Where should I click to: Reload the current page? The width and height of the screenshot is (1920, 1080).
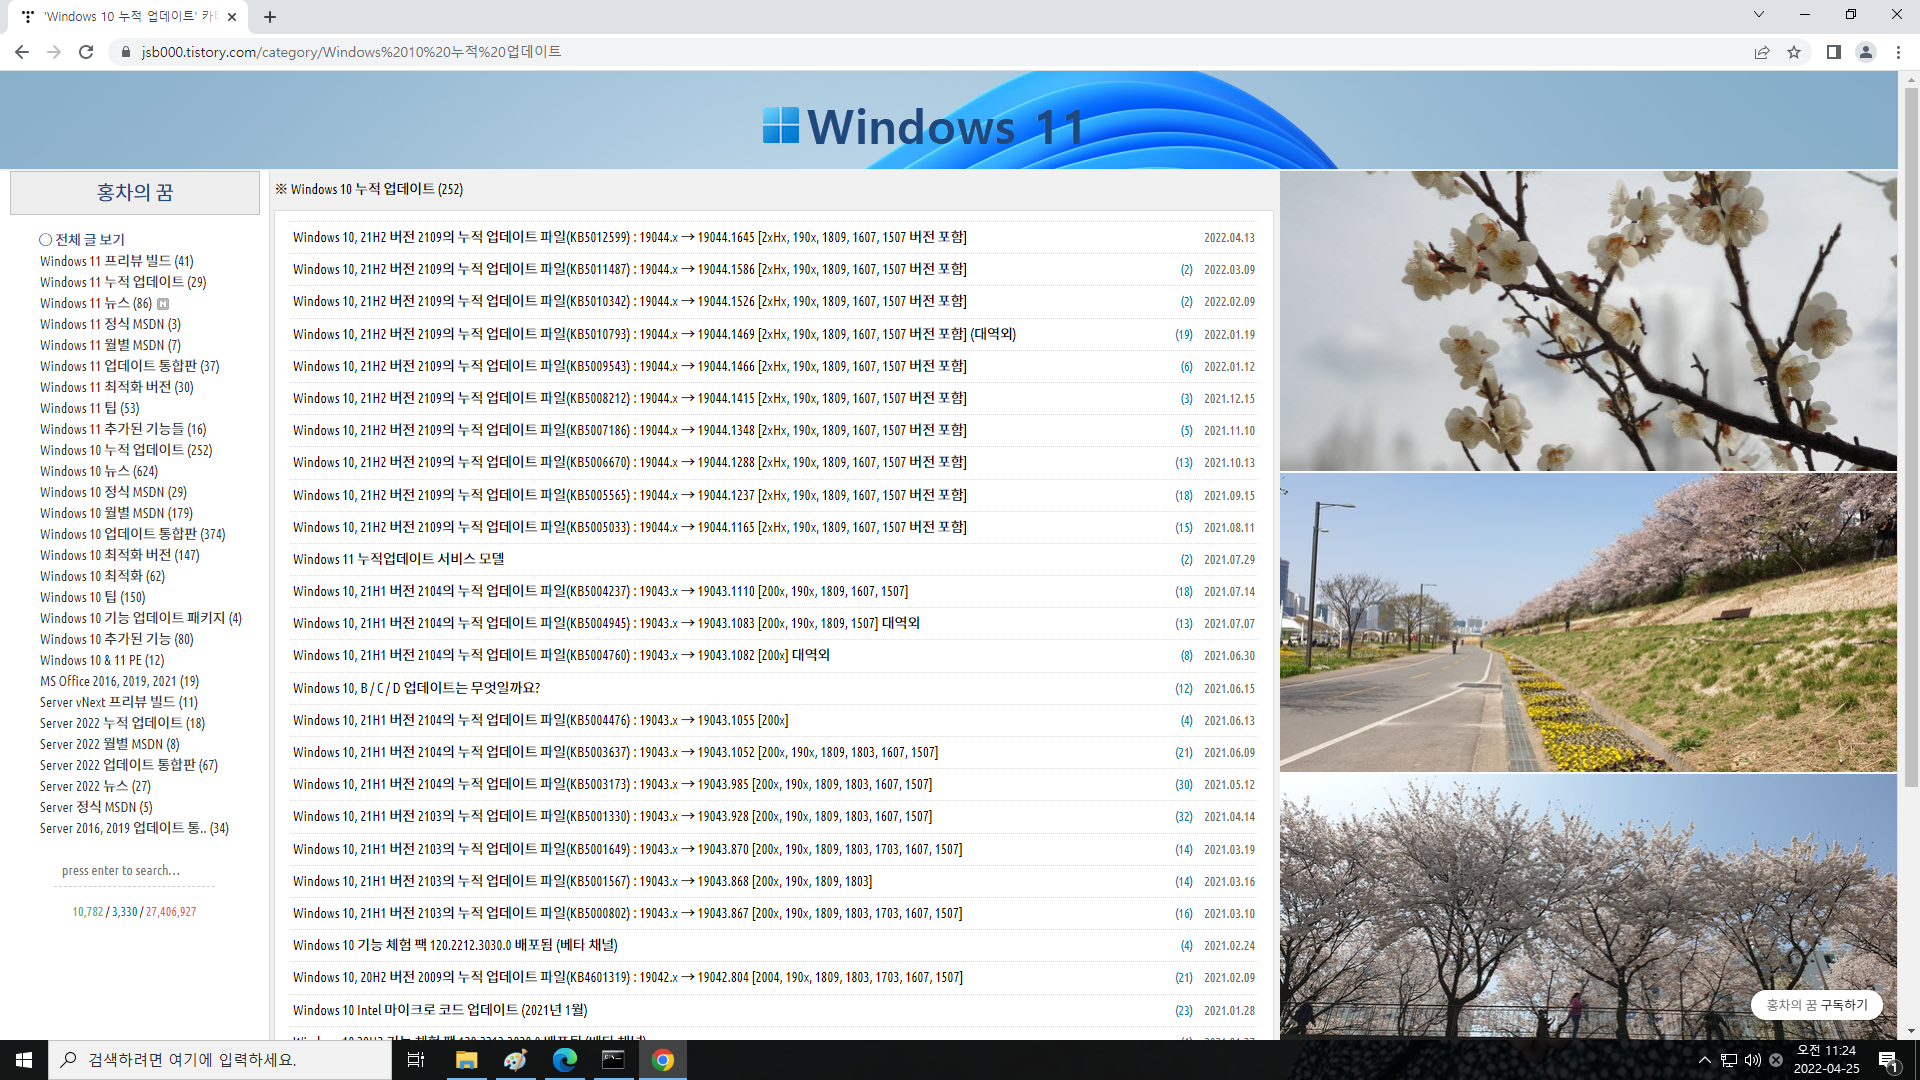pos(86,52)
